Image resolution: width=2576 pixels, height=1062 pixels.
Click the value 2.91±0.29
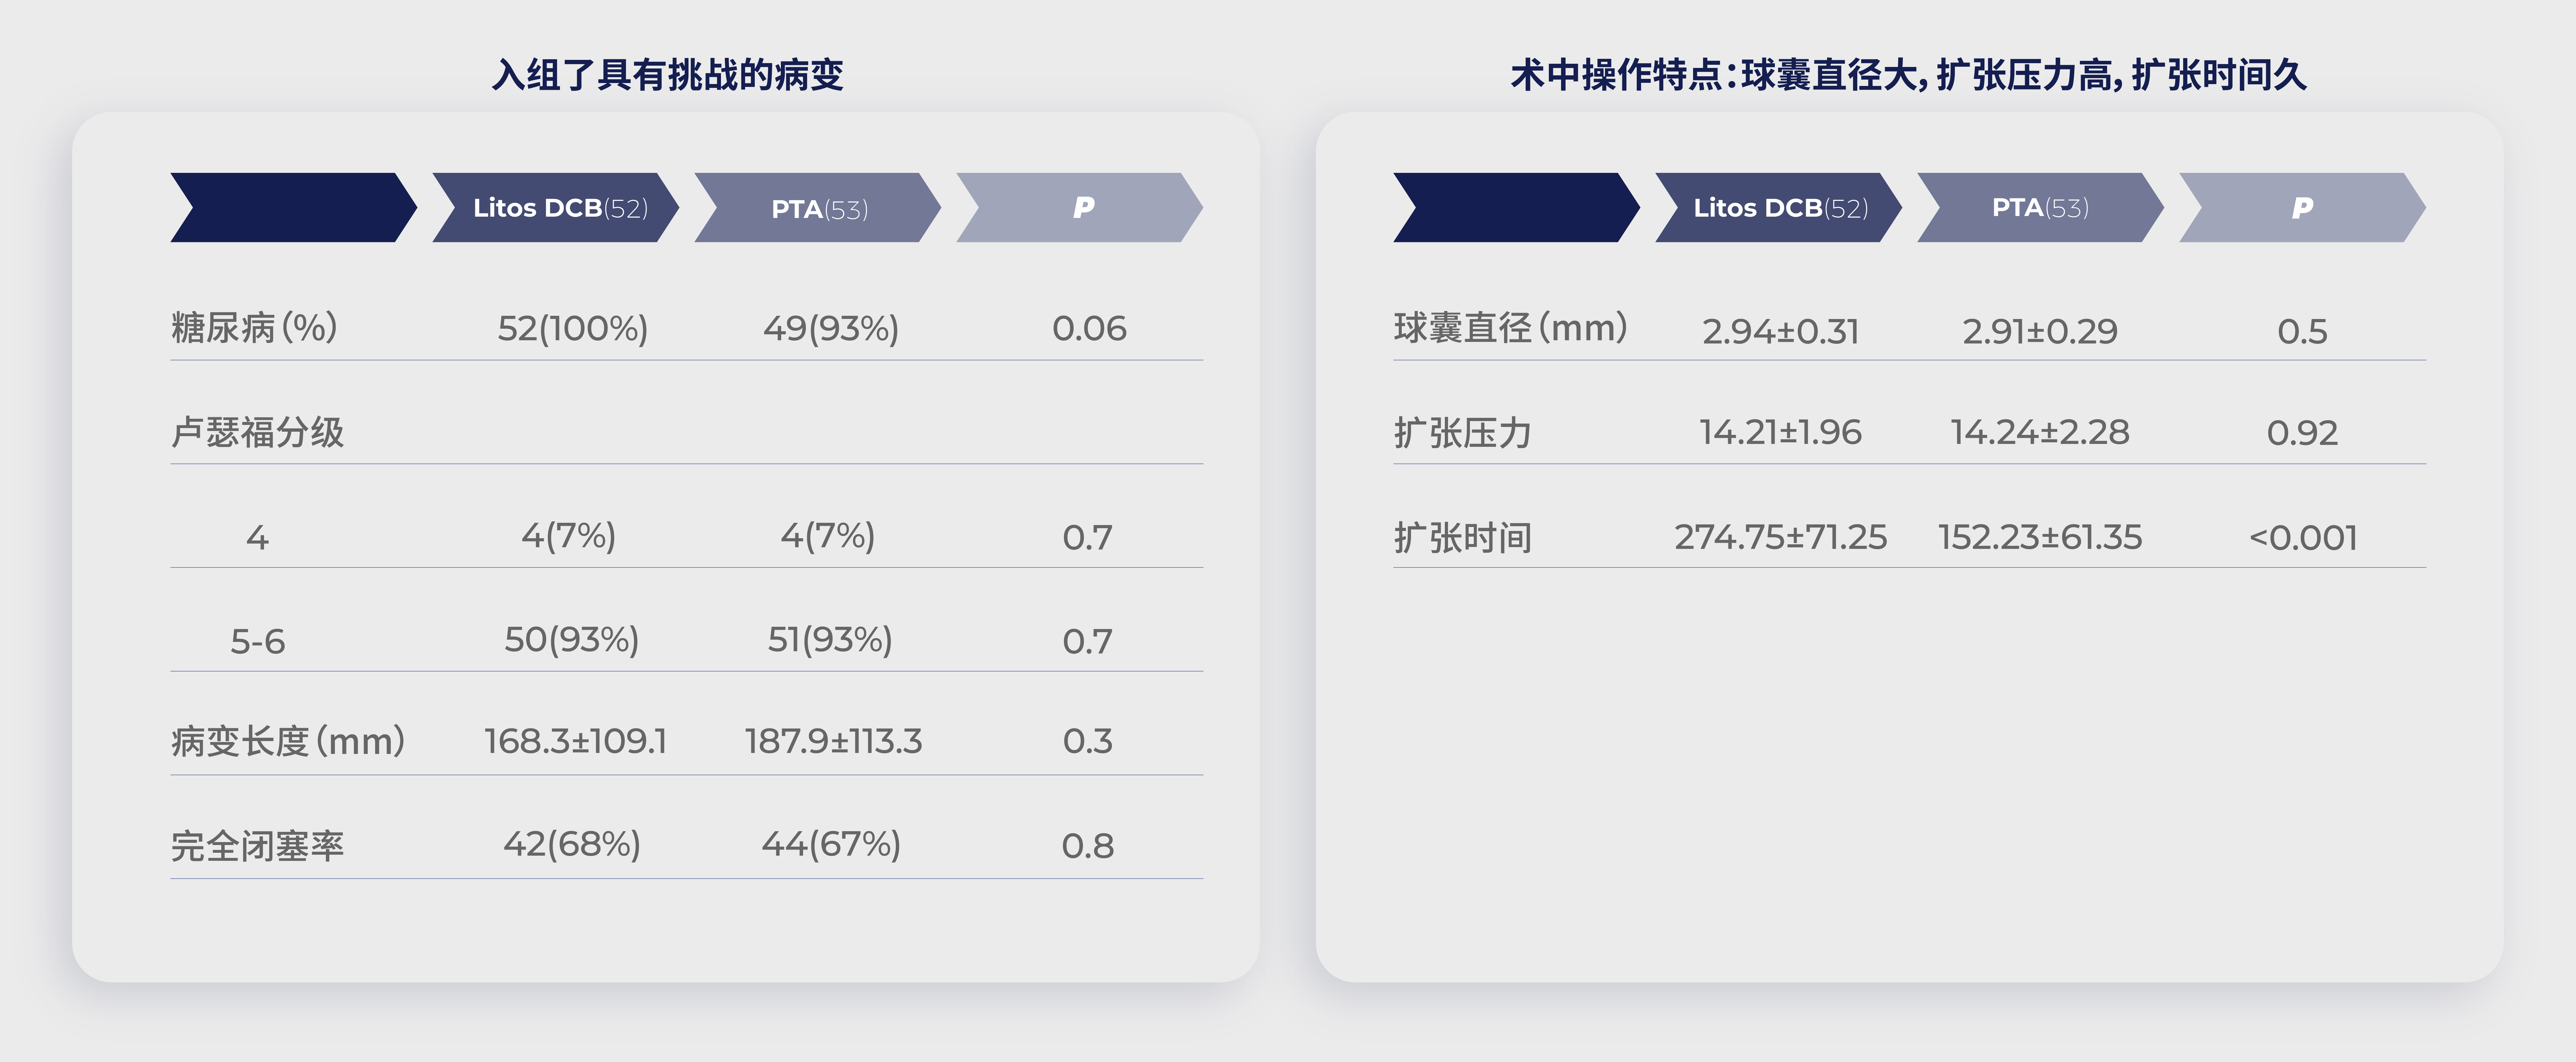[x=2040, y=332]
